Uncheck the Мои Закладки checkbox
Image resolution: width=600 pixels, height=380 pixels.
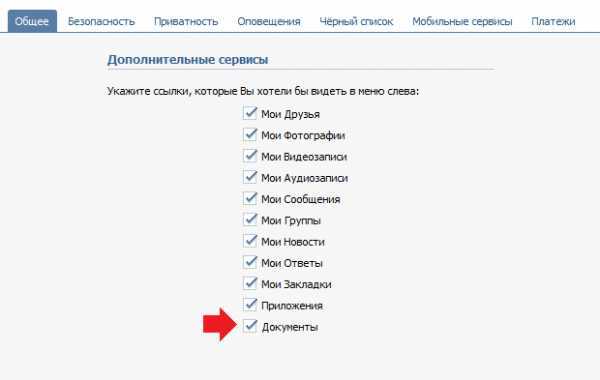click(x=250, y=284)
